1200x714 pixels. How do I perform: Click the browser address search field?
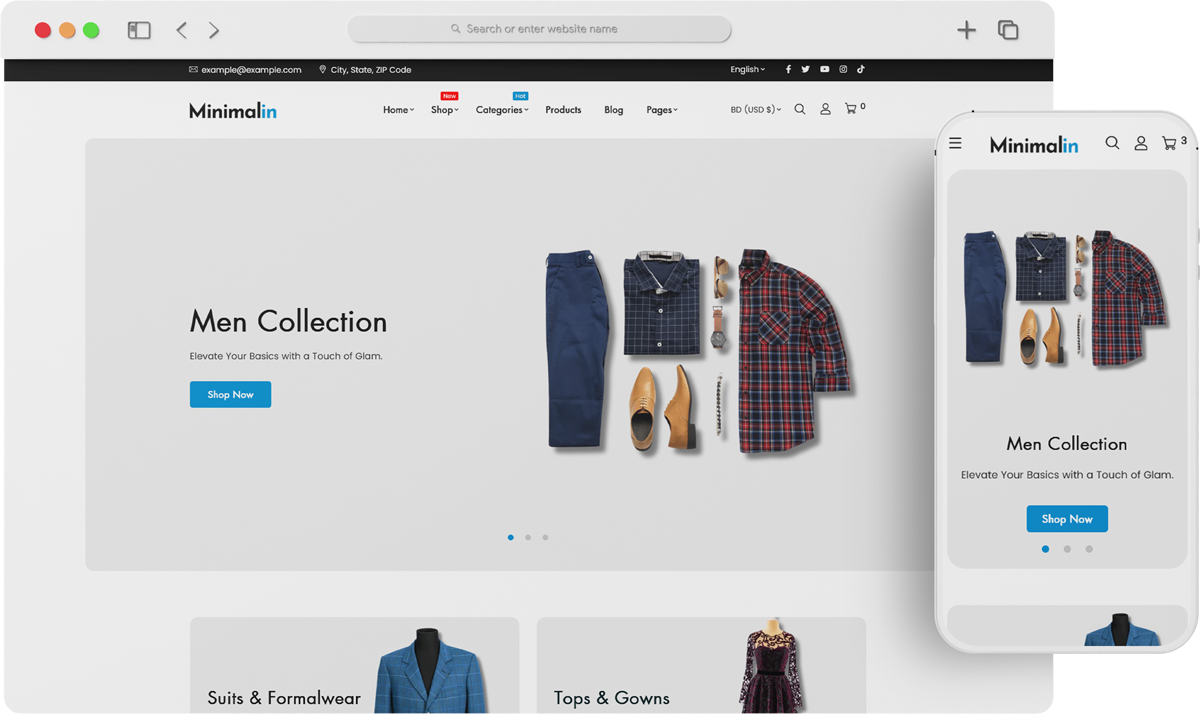click(x=540, y=29)
